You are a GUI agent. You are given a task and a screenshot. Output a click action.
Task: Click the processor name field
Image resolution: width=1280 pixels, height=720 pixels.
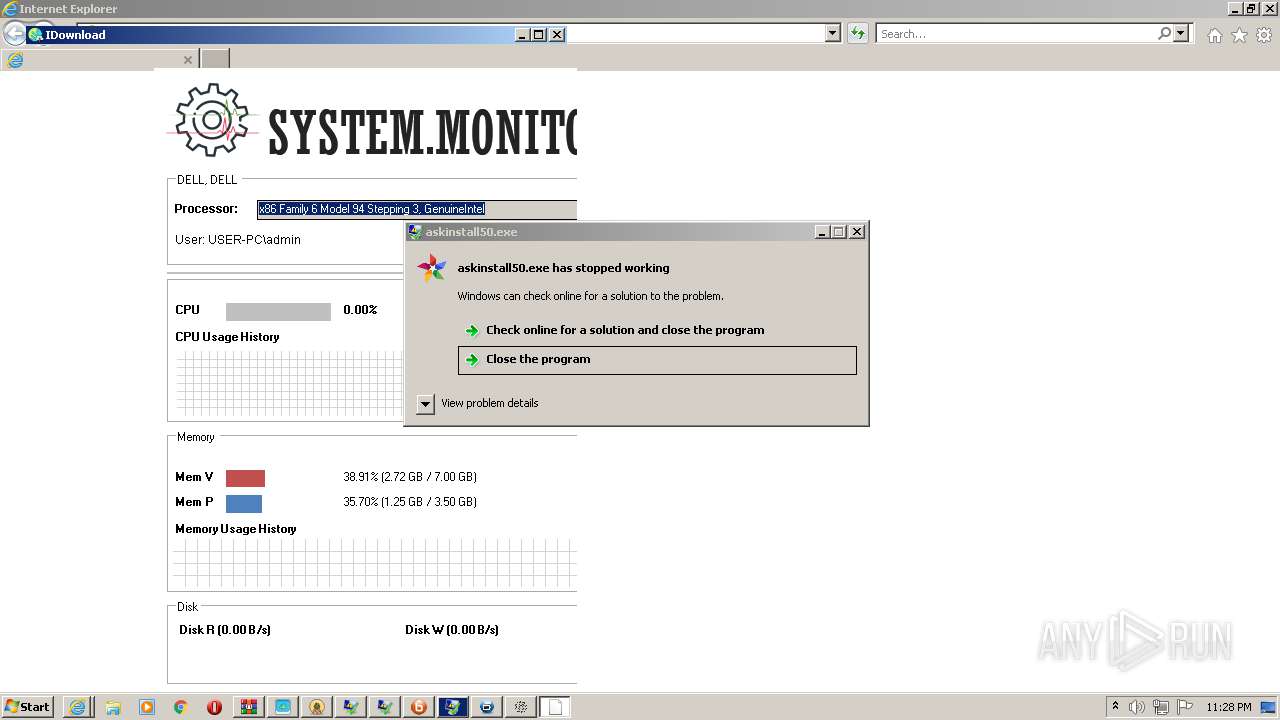tap(417, 209)
